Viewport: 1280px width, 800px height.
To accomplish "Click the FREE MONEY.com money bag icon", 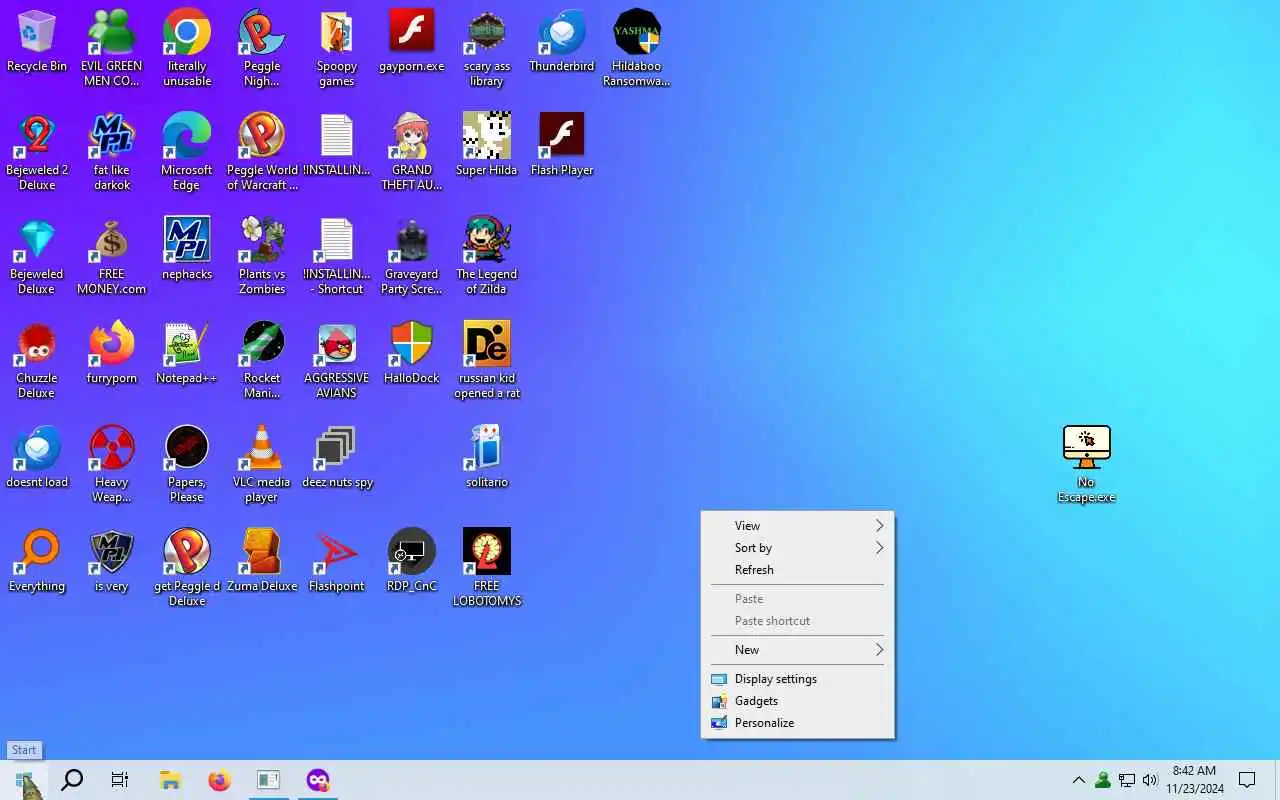I will click(x=112, y=256).
